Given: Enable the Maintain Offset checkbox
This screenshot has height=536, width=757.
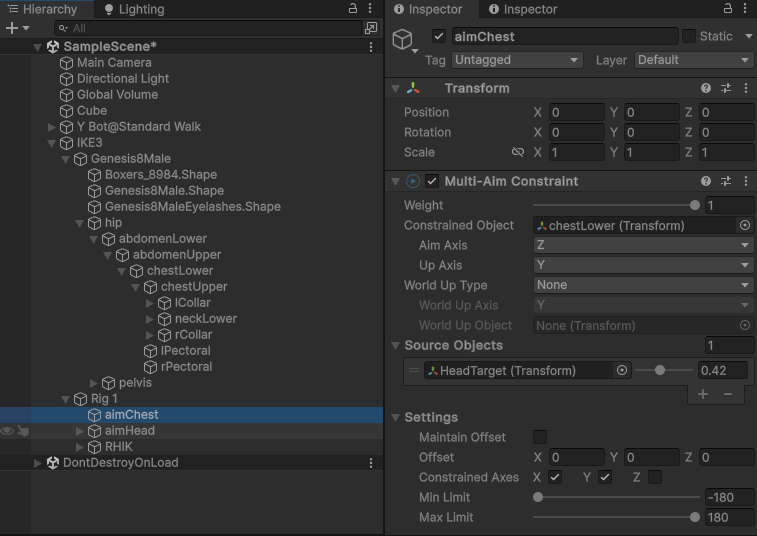Looking at the screenshot, I should point(540,437).
